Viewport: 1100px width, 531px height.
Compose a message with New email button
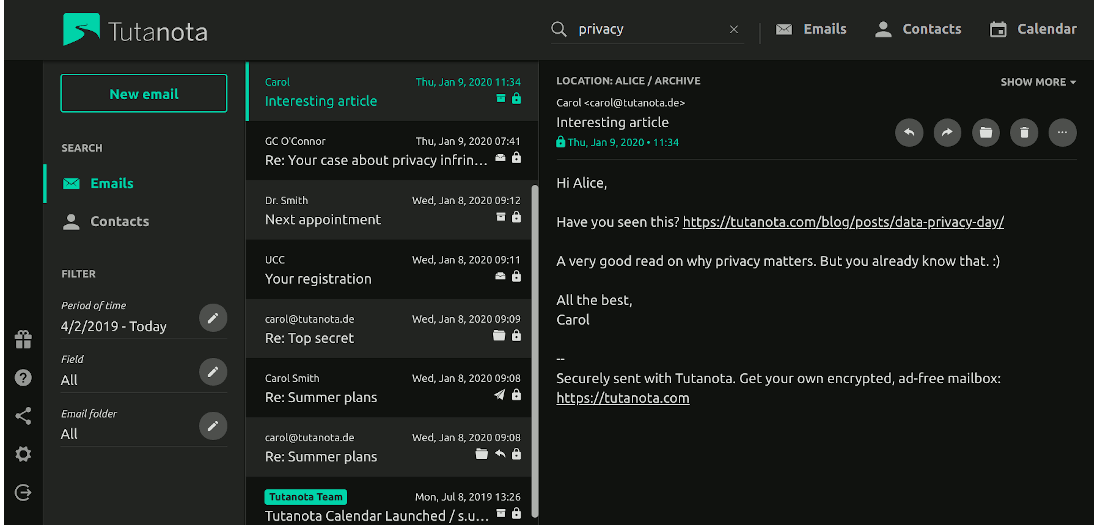pyautogui.click(x=144, y=94)
